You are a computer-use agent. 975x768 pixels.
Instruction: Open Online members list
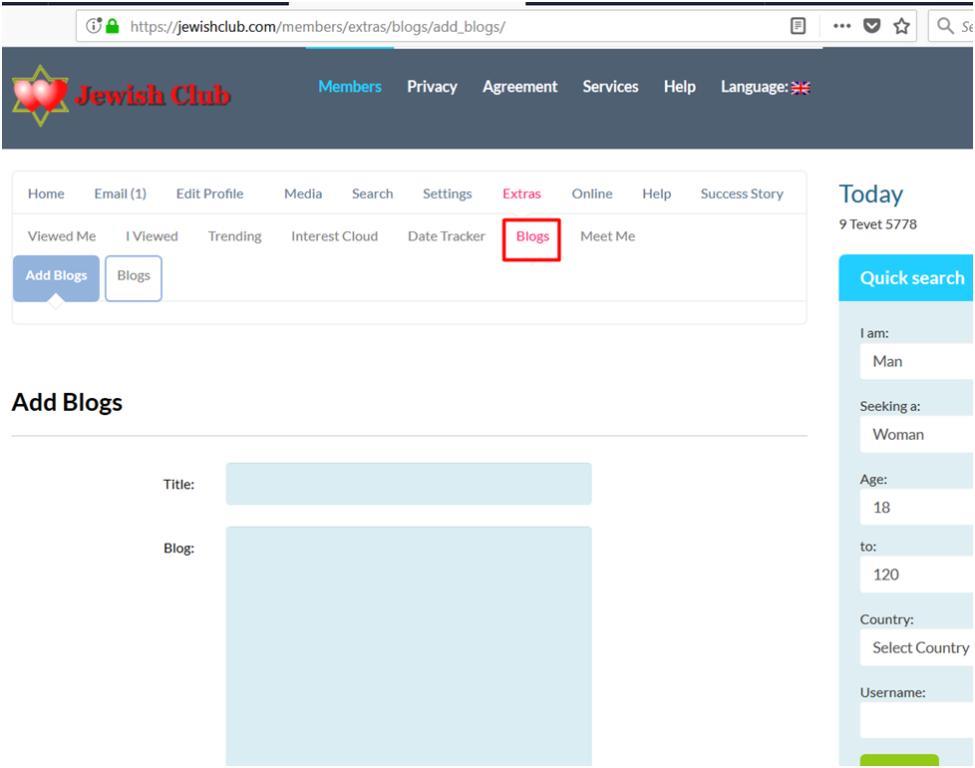592,193
